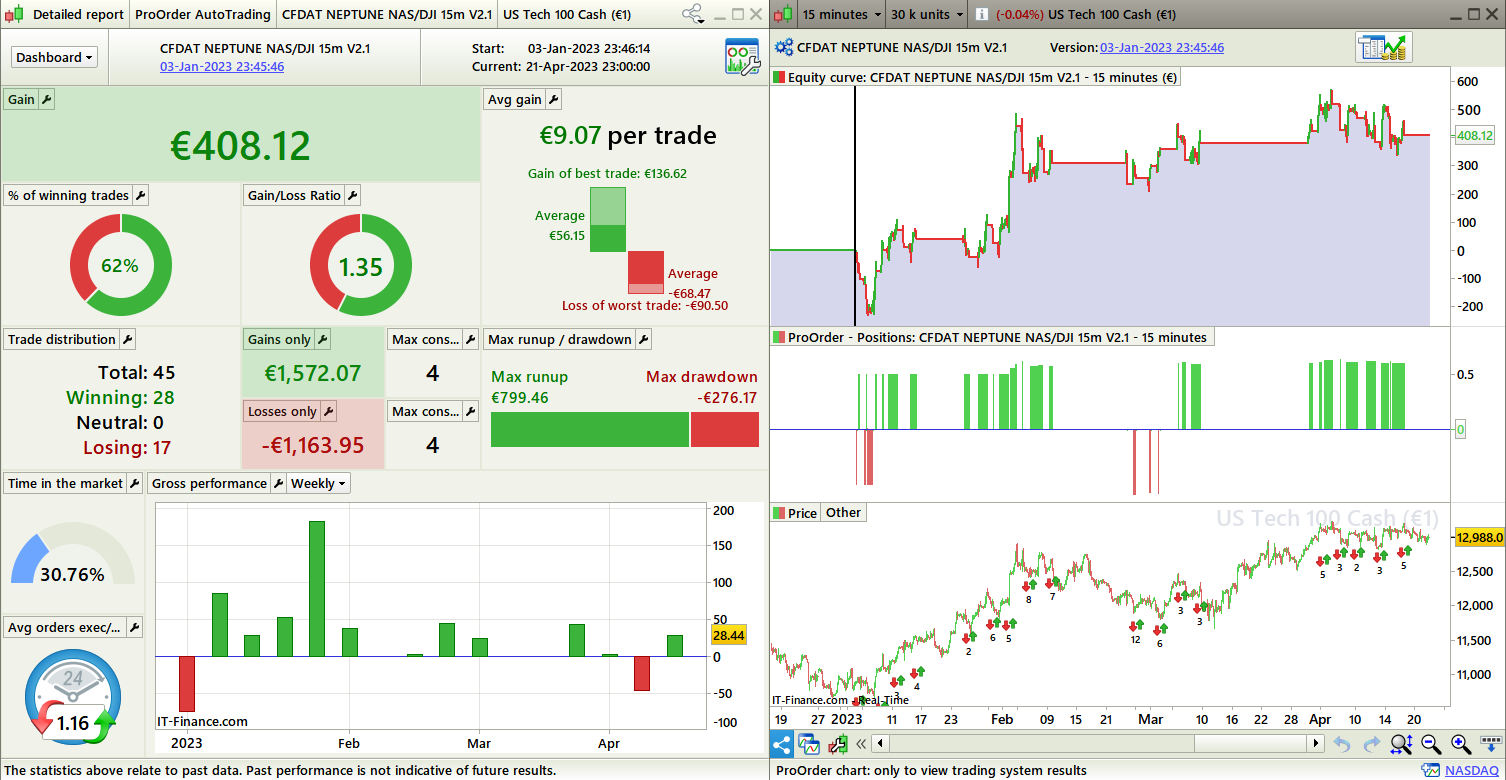Collapse toolbar with double left chevron
This screenshot has width=1506, height=780.
pyautogui.click(x=860, y=743)
